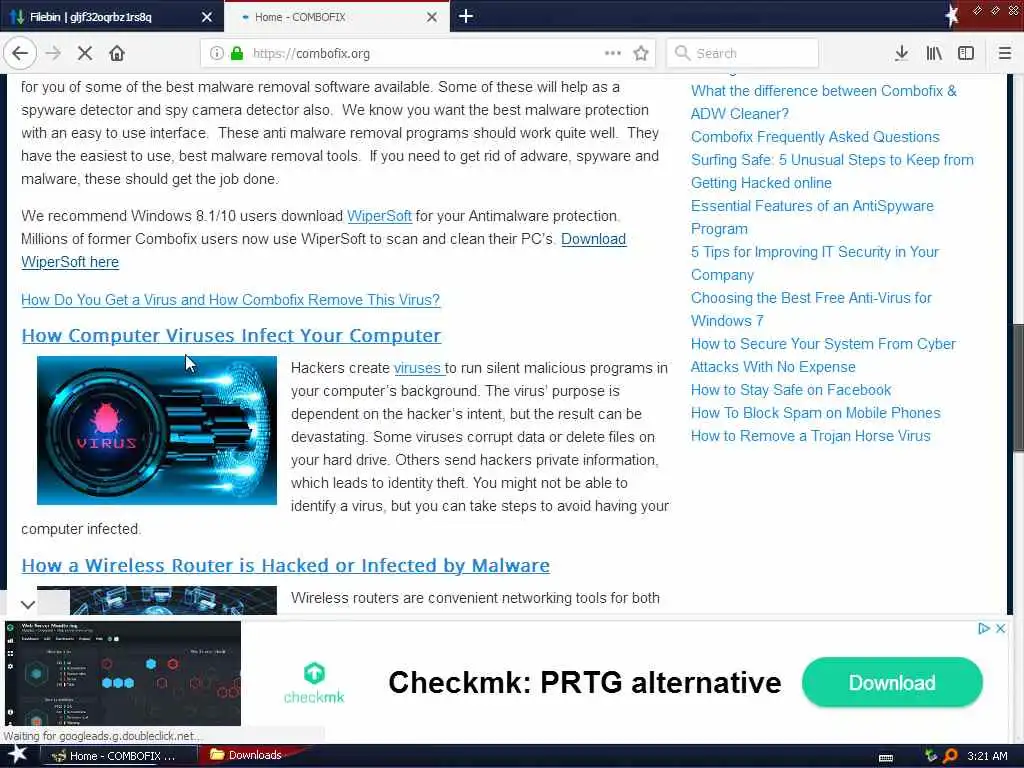Open Essential Features of an AntiSpyware Program

point(812,217)
